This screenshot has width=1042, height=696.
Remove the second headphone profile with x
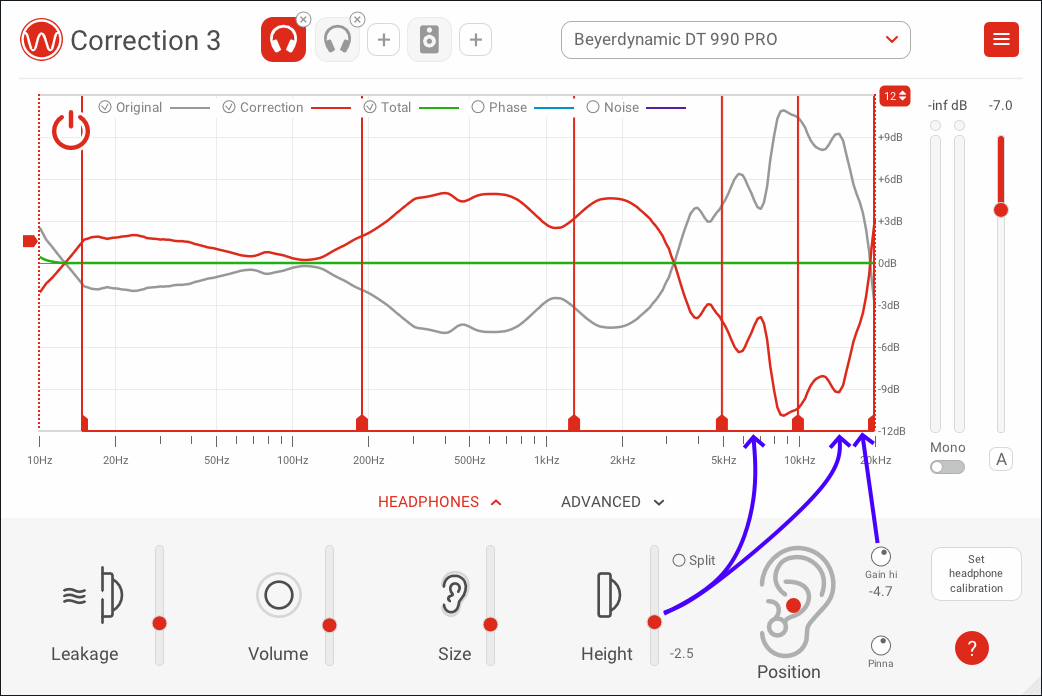tap(357, 19)
